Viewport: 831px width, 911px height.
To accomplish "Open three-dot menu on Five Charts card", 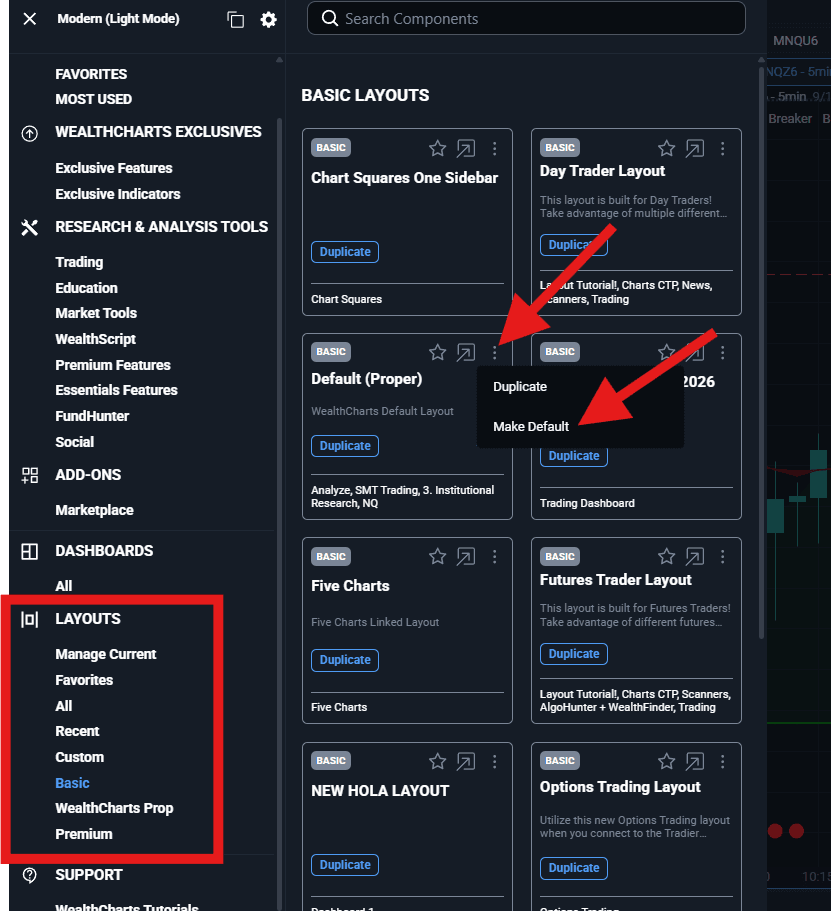I will tap(495, 557).
